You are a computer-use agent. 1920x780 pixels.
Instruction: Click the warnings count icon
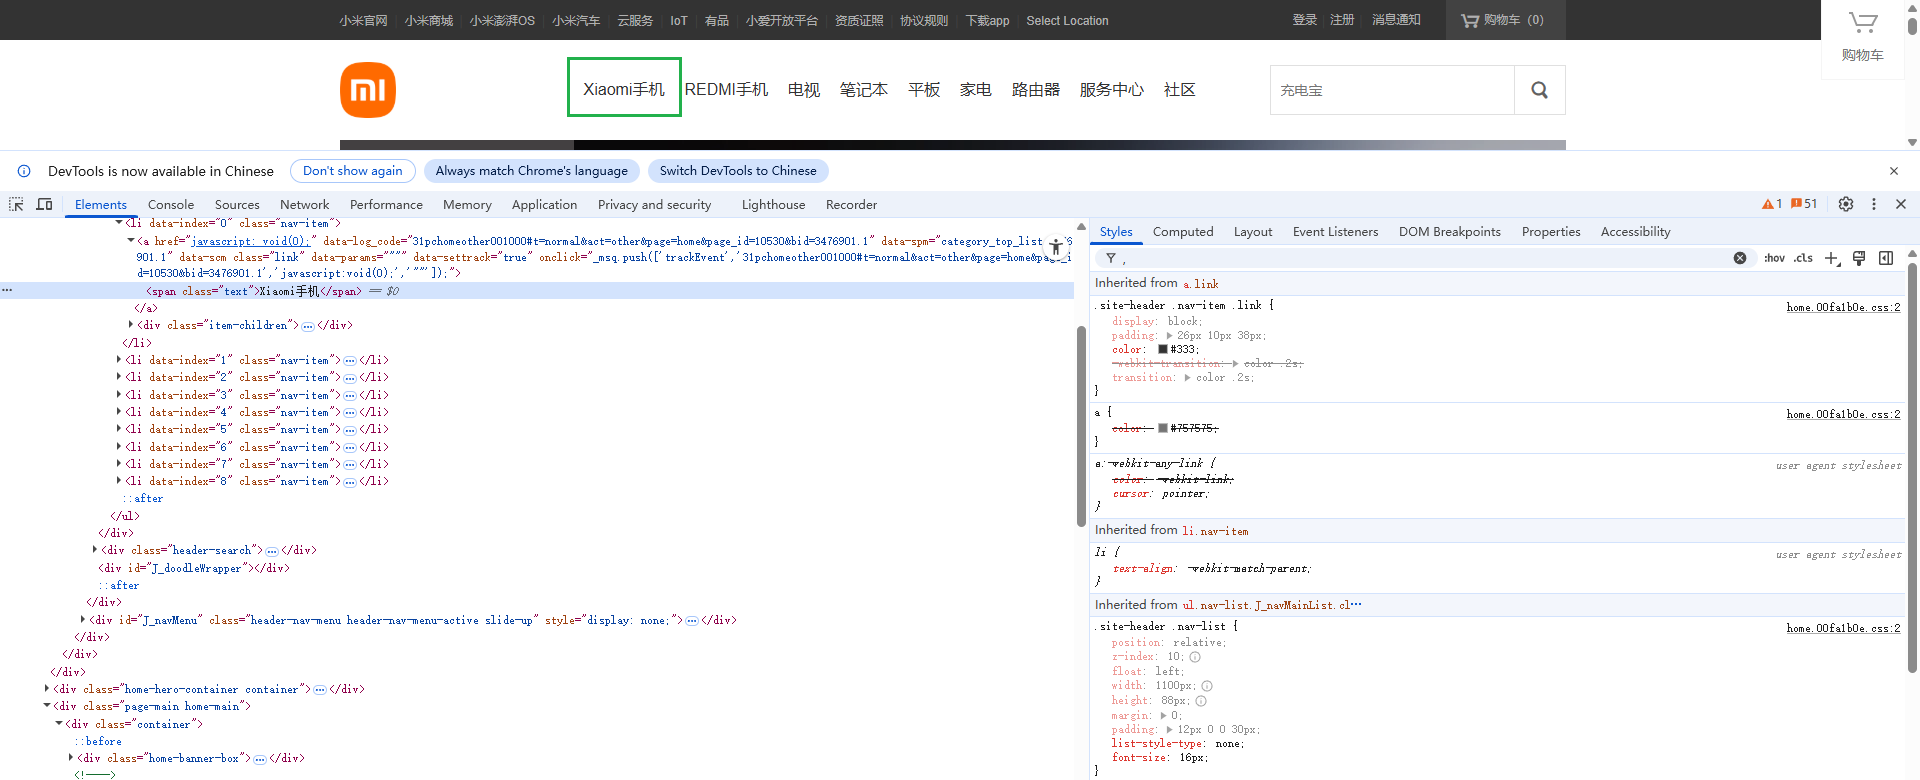[1772, 204]
